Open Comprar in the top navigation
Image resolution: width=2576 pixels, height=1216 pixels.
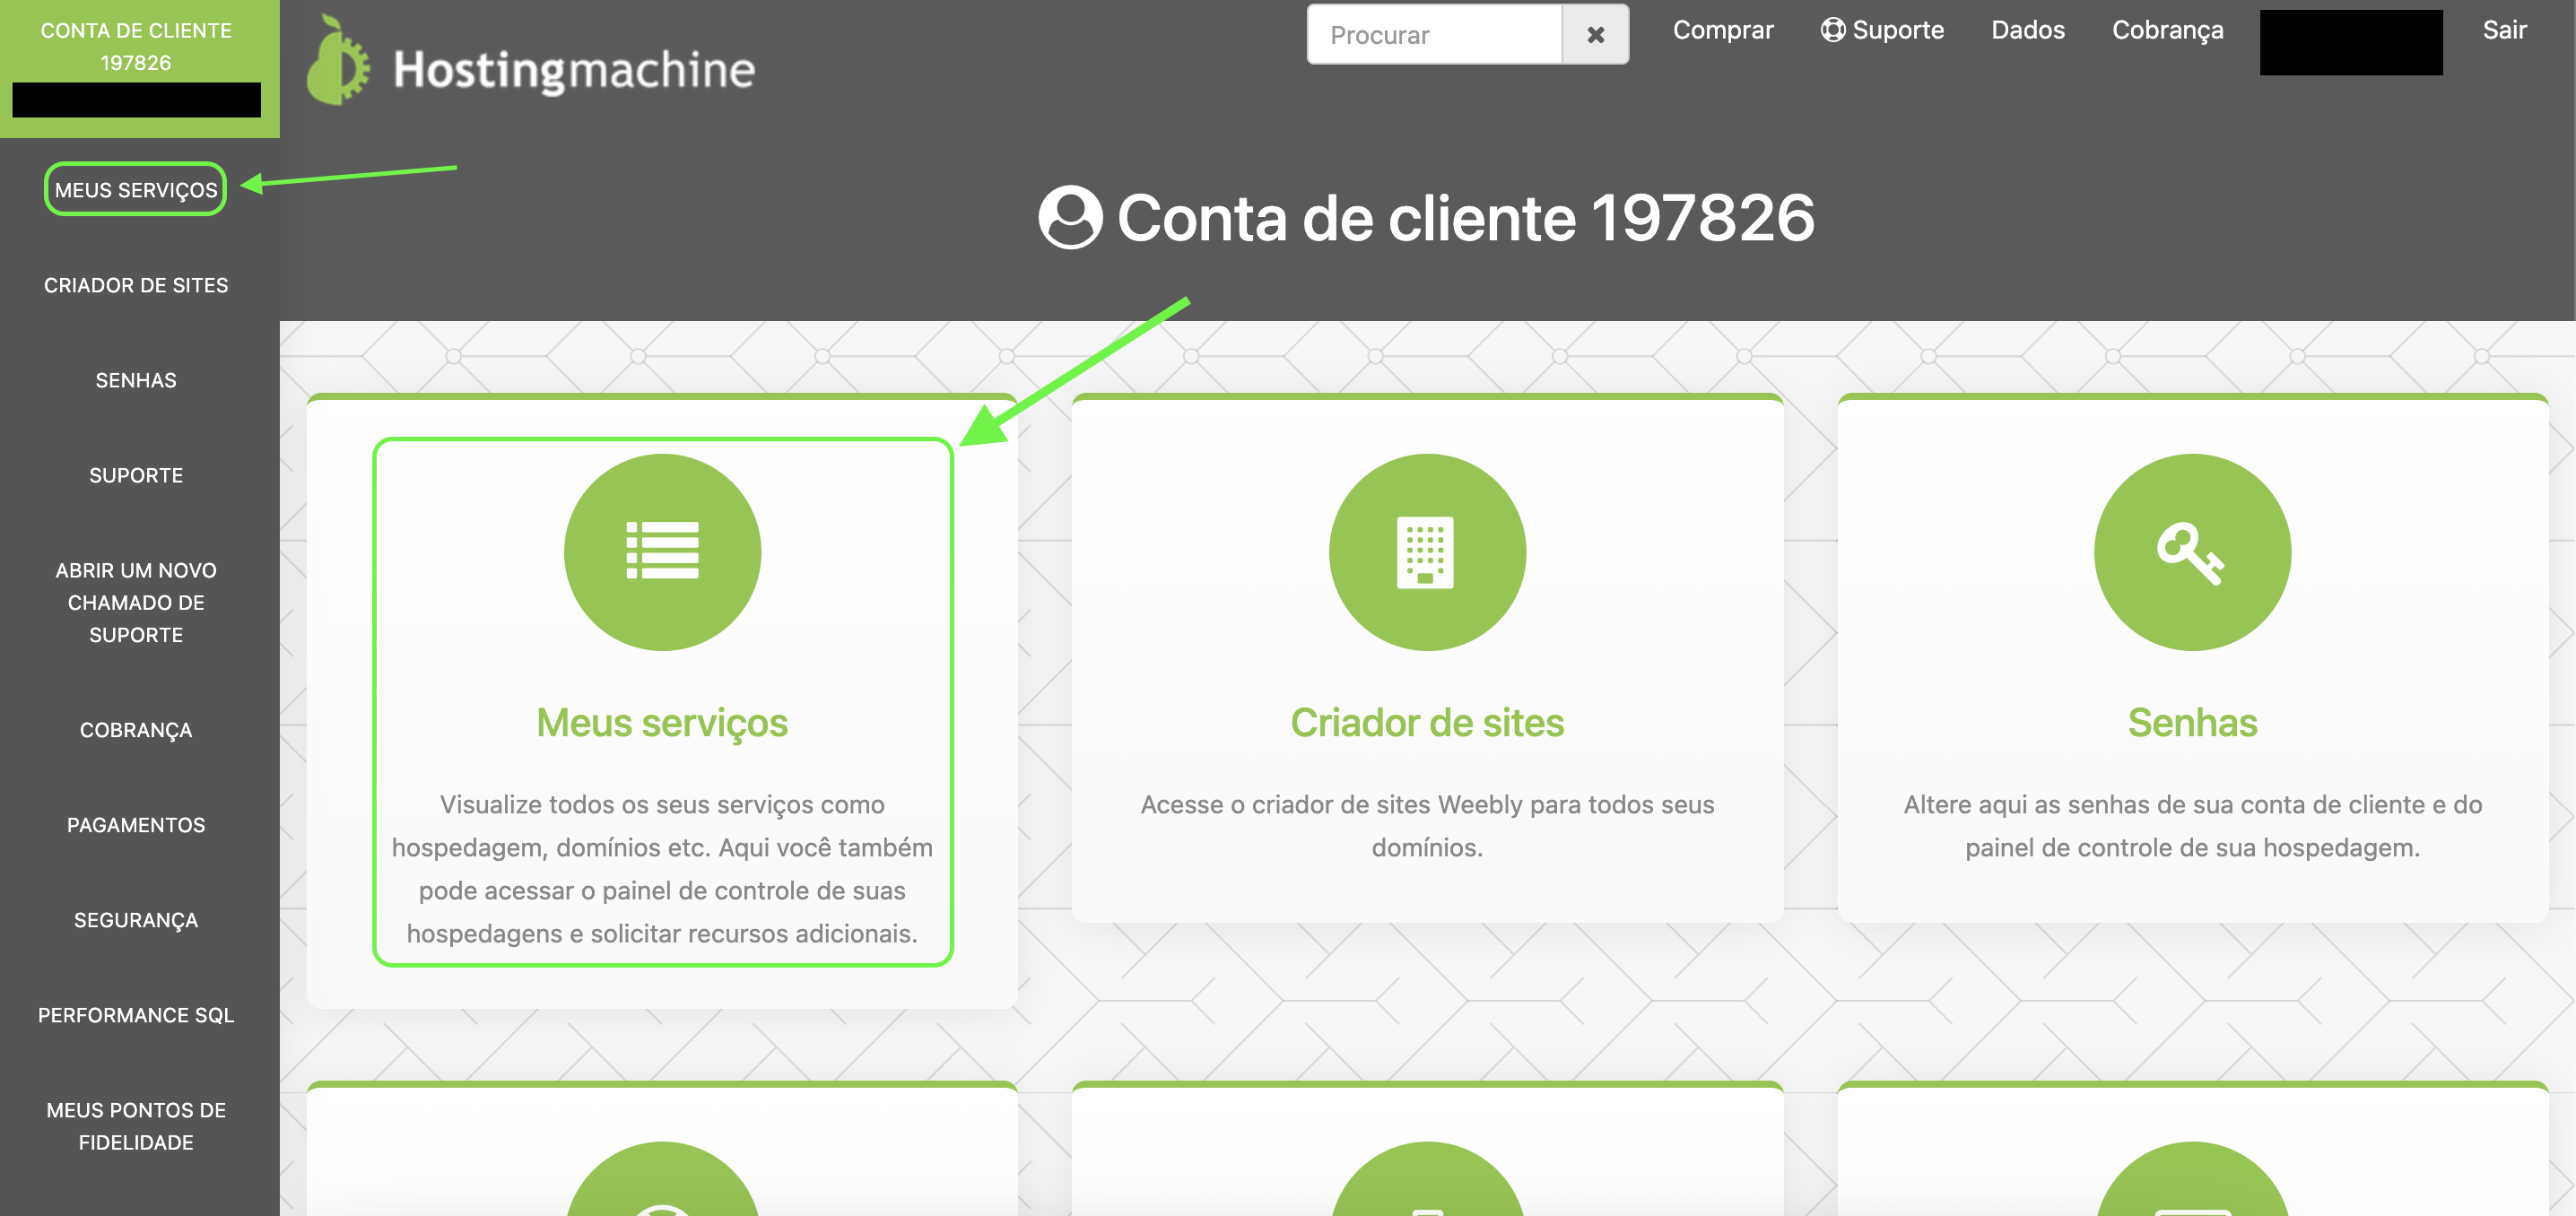1723,30
